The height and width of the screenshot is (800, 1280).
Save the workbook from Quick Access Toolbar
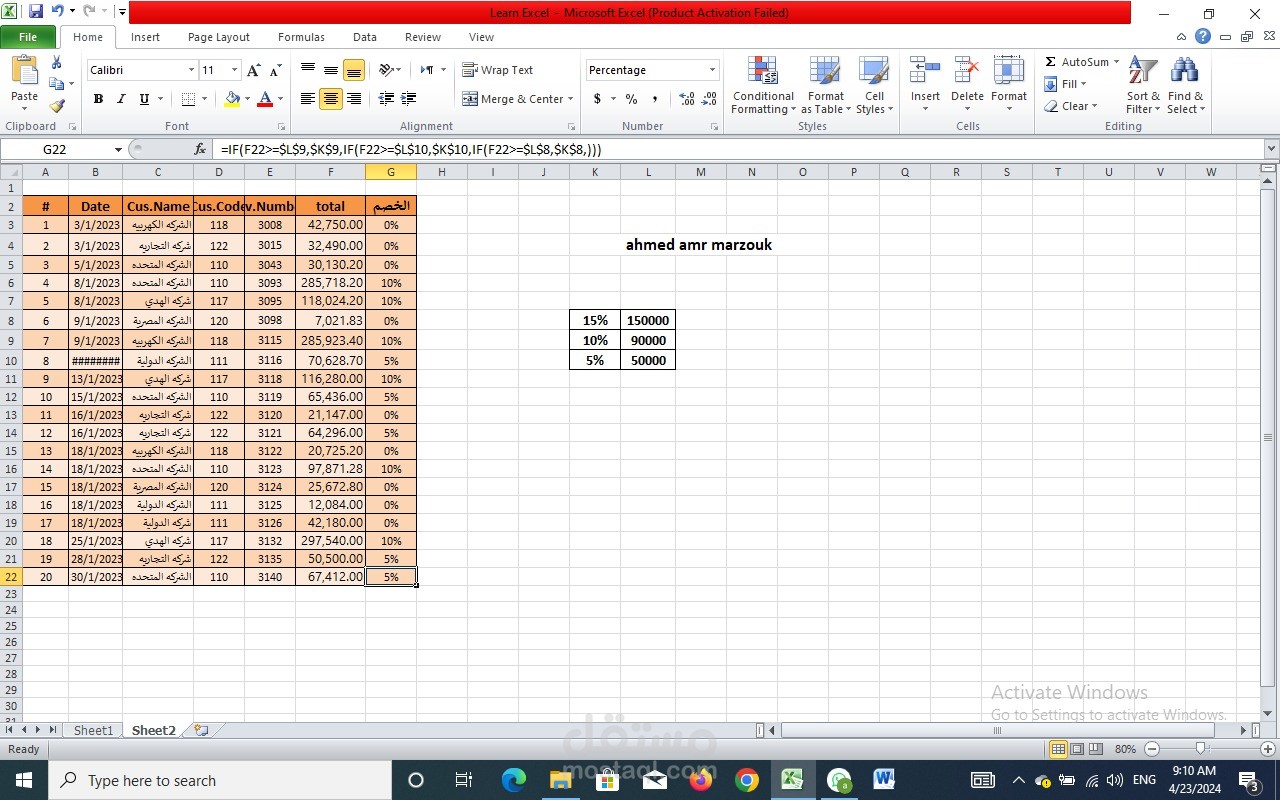tap(36, 12)
